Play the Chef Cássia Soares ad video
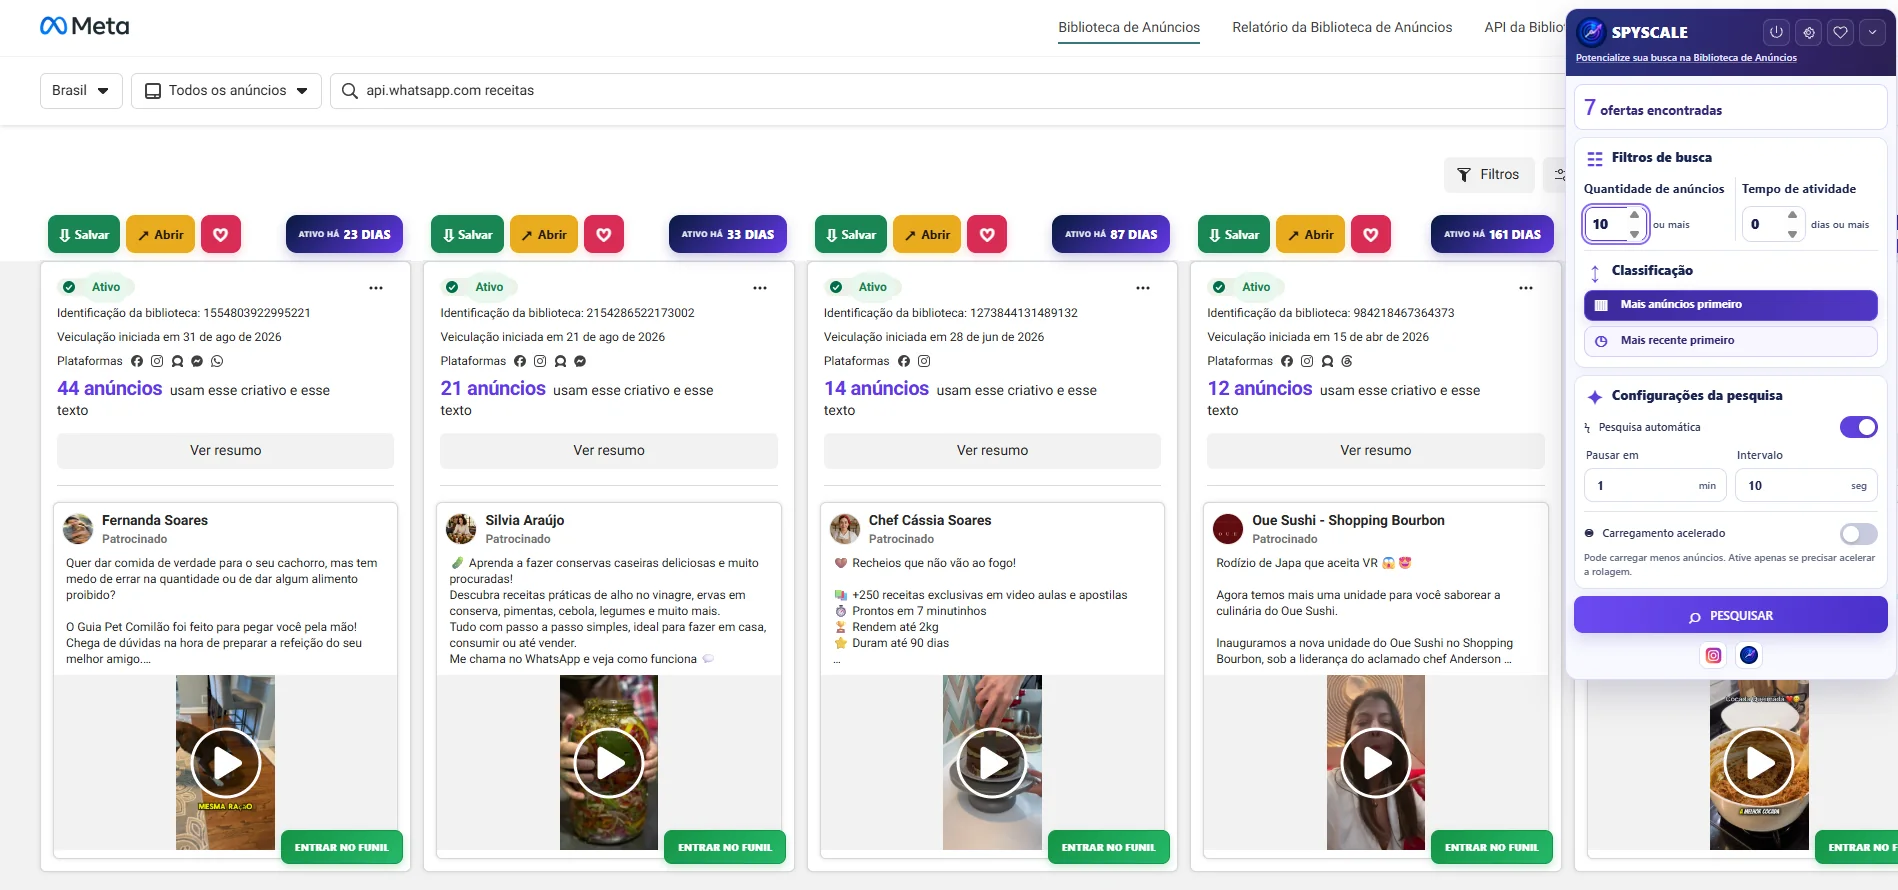 coord(992,763)
